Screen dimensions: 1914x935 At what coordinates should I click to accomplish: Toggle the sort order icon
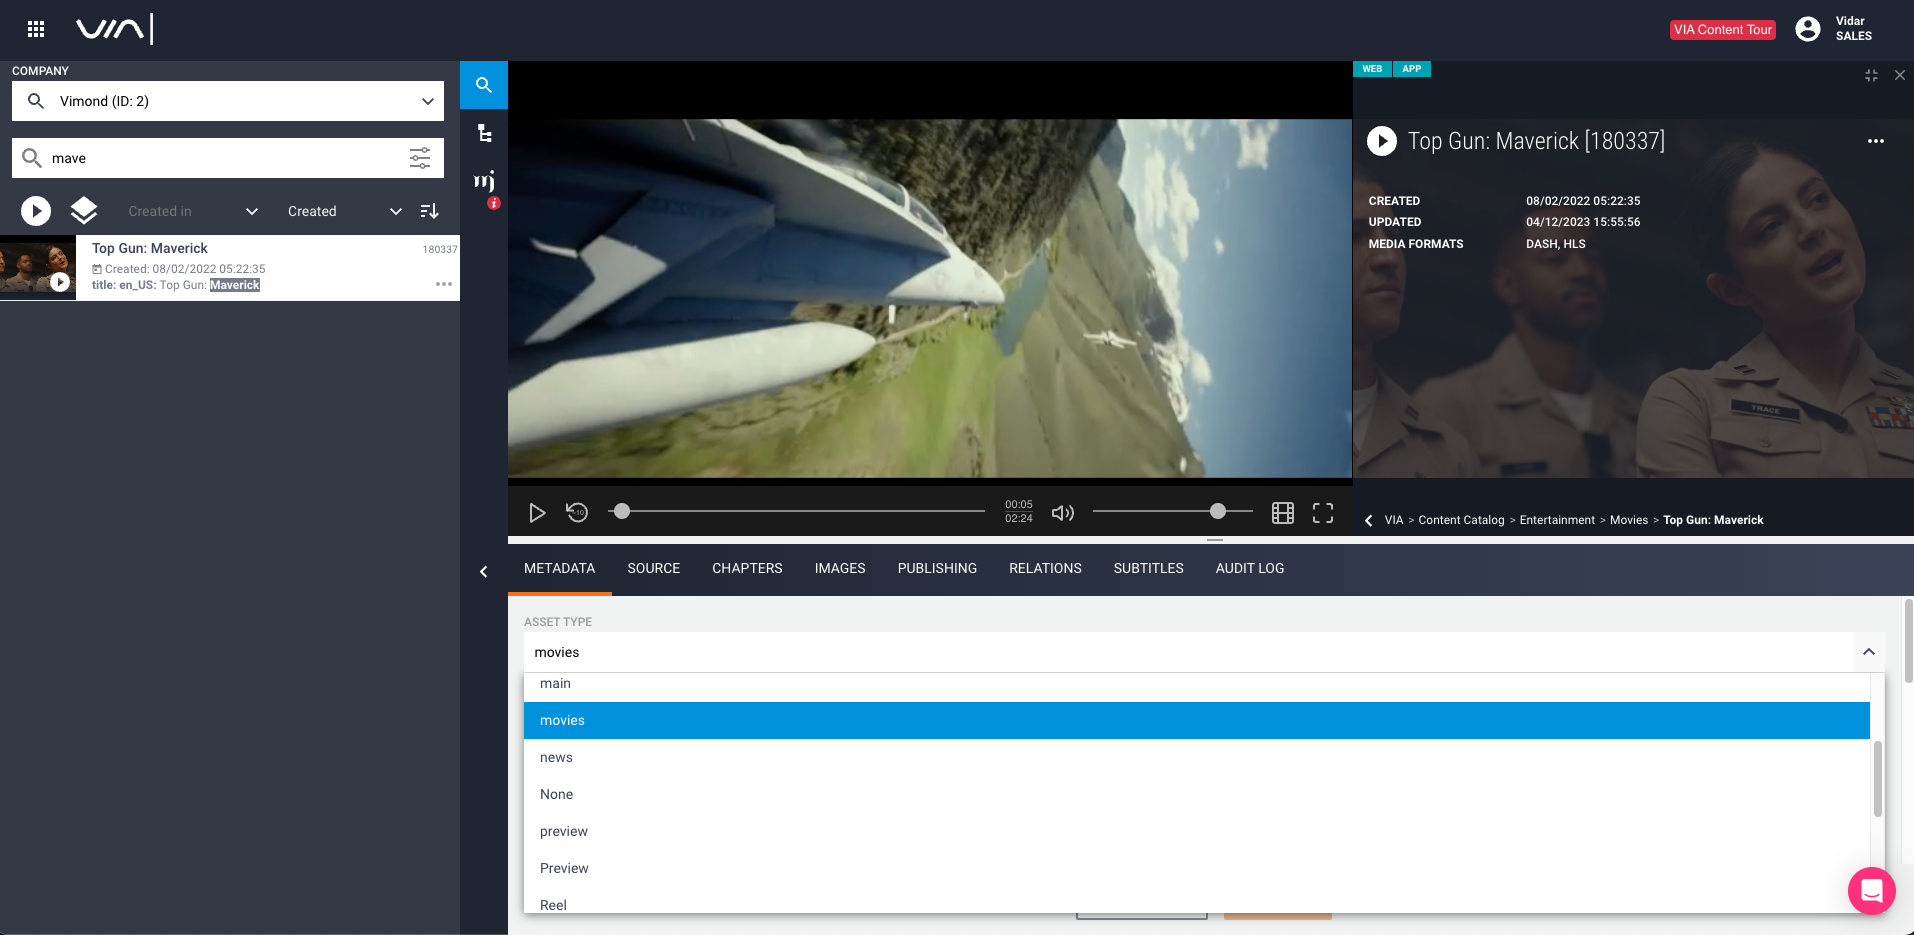point(429,211)
